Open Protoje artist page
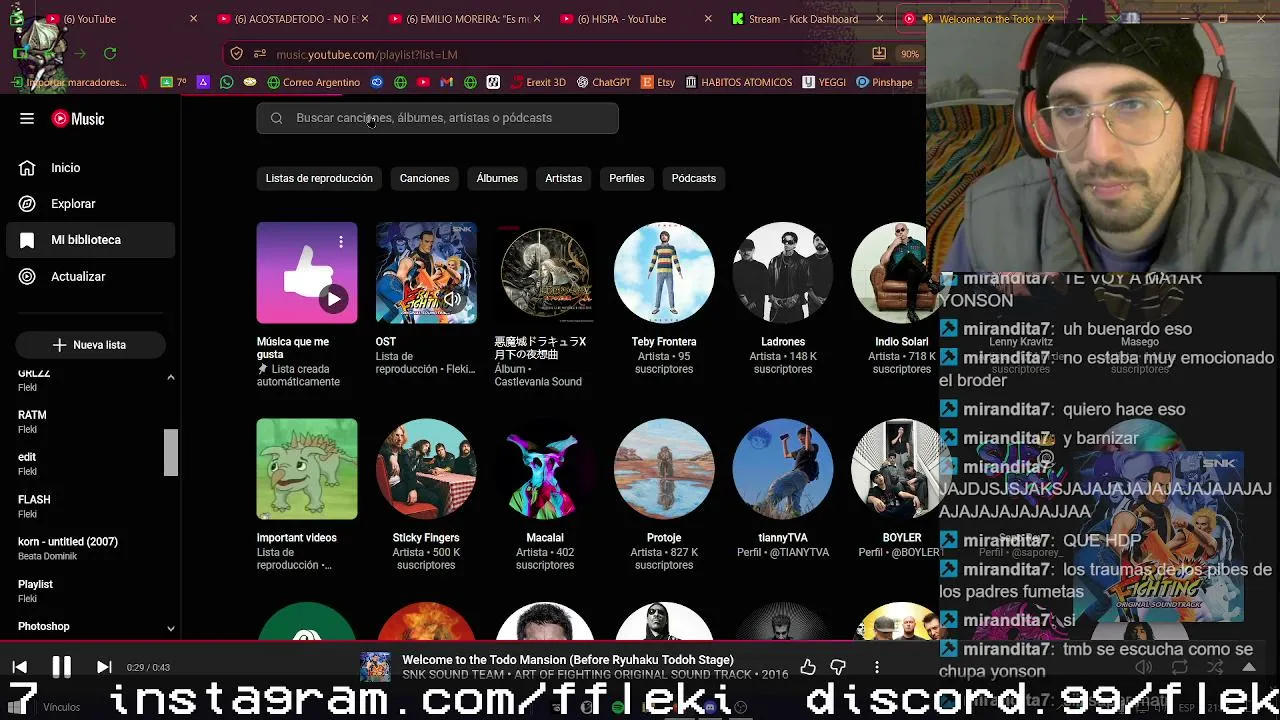 [664, 469]
